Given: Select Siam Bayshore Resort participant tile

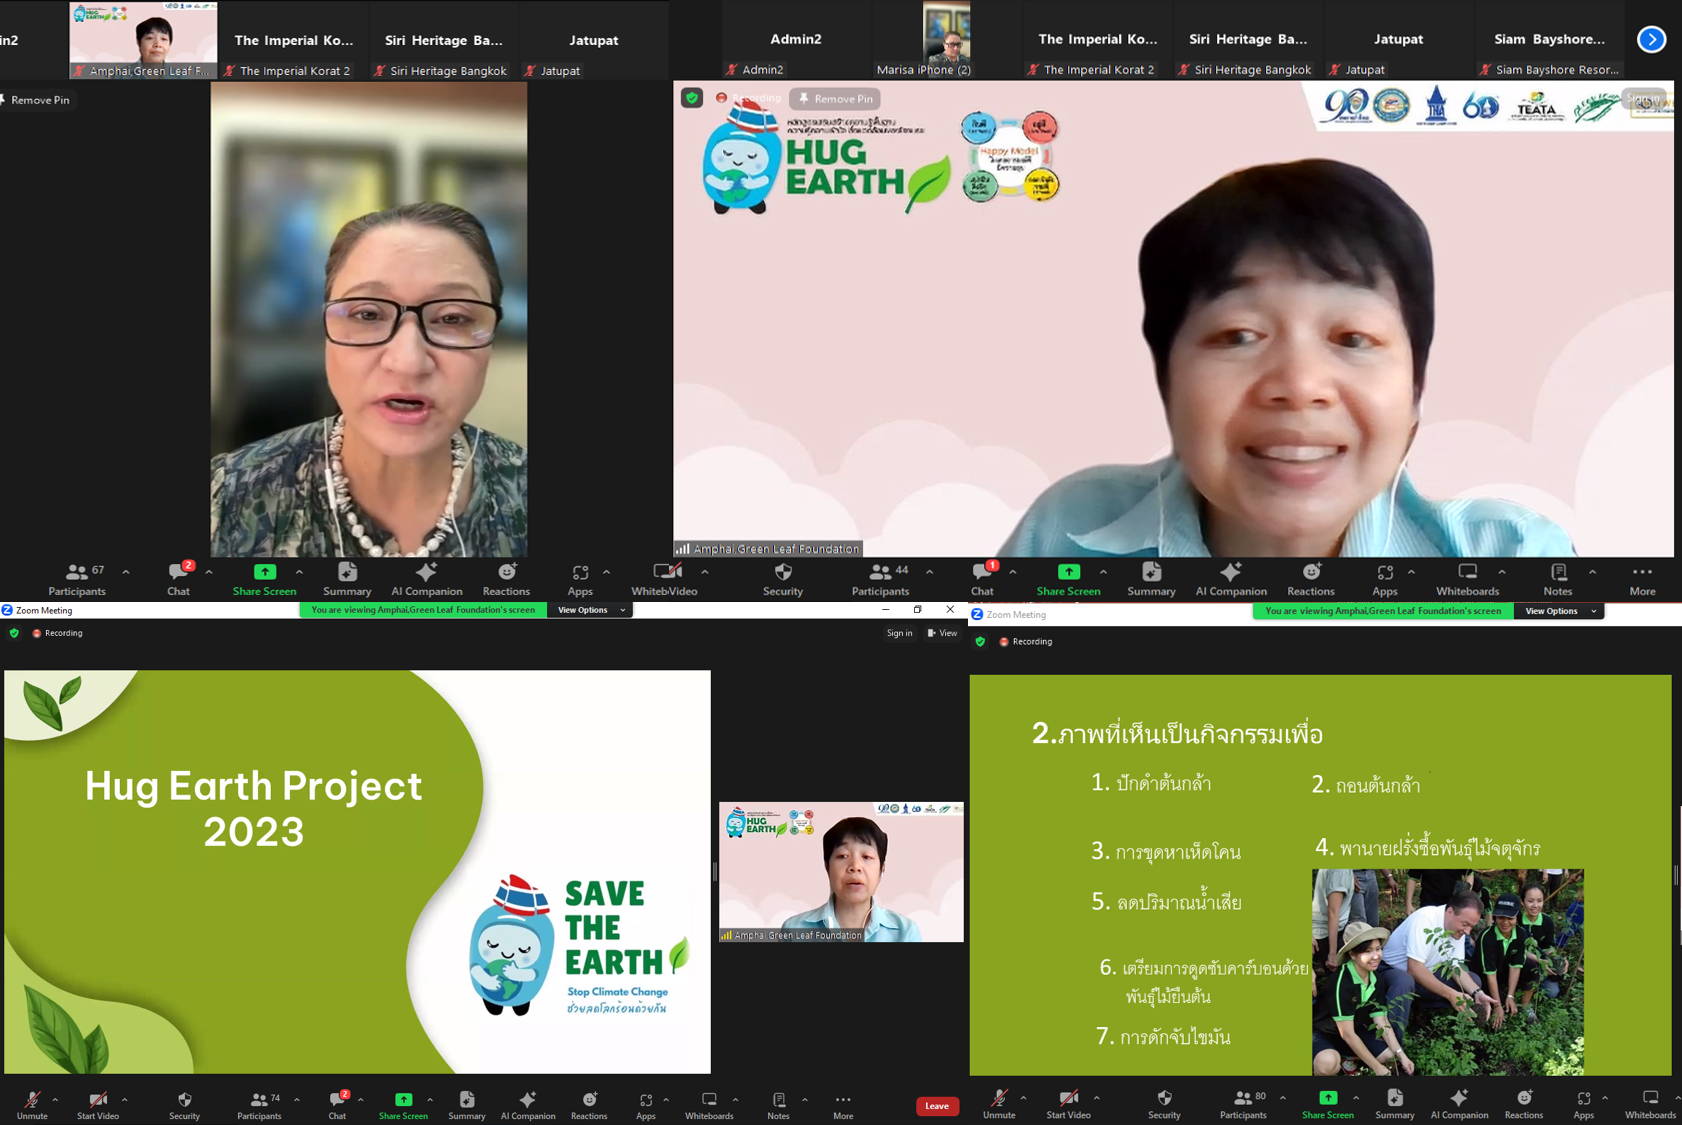Looking at the screenshot, I should pyautogui.click(x=1548, y=40).
